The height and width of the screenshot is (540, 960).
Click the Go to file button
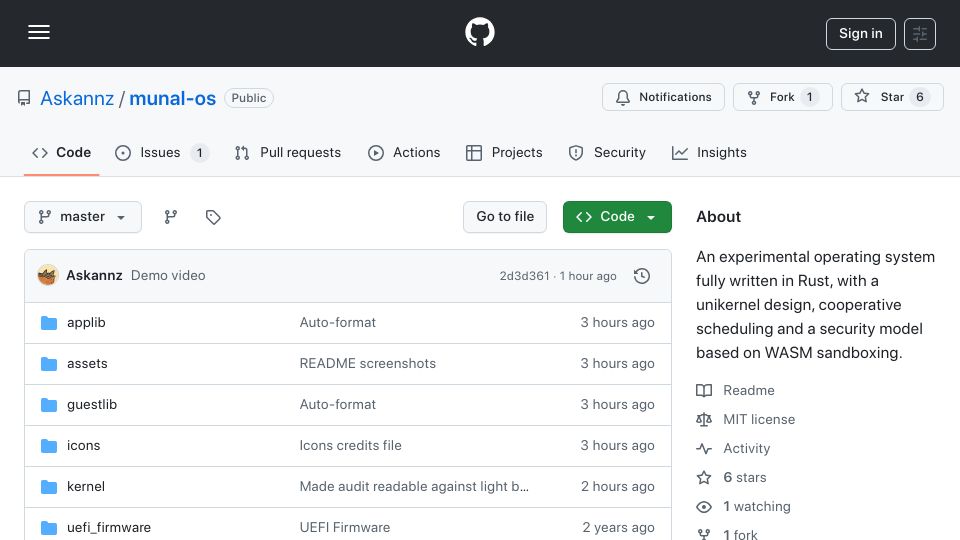pyautogui.click(x=505, y=217)
